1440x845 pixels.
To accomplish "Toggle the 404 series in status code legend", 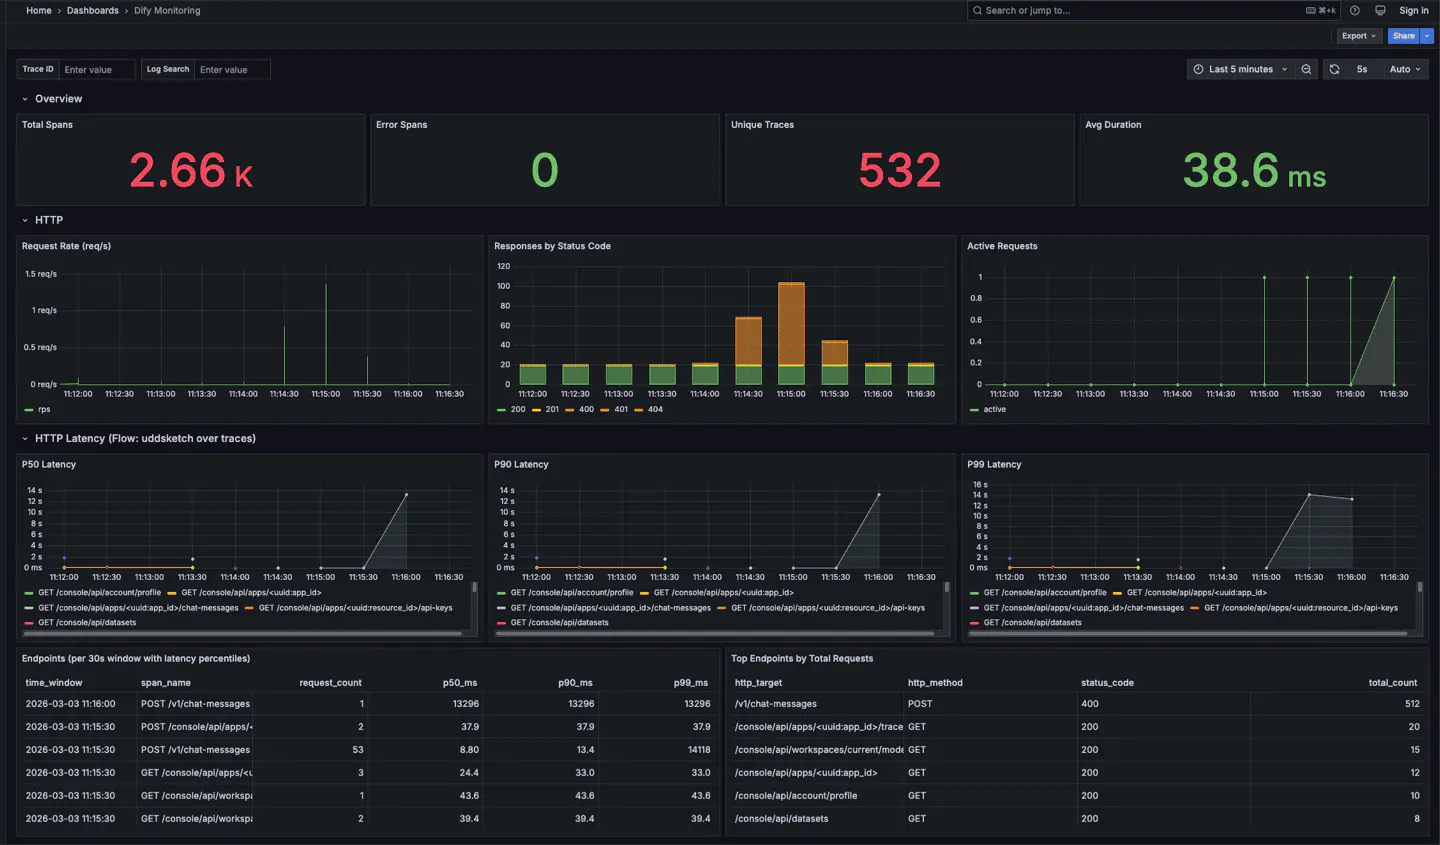I will coord(655,409).
